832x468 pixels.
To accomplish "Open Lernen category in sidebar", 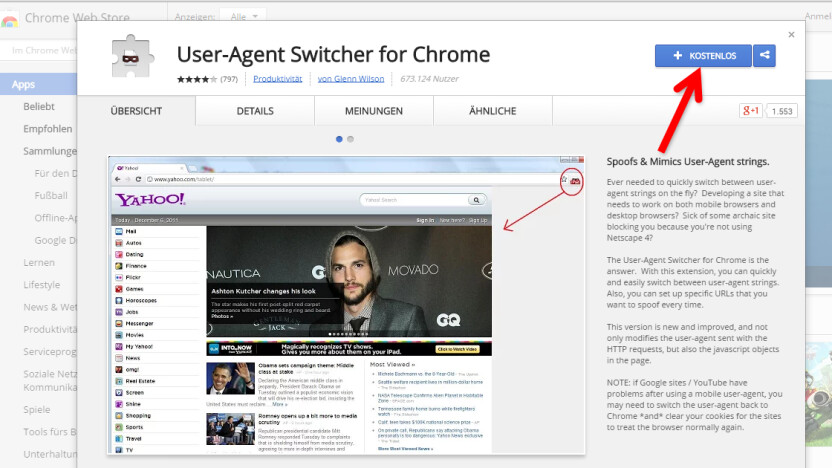I will click(39, 263).
